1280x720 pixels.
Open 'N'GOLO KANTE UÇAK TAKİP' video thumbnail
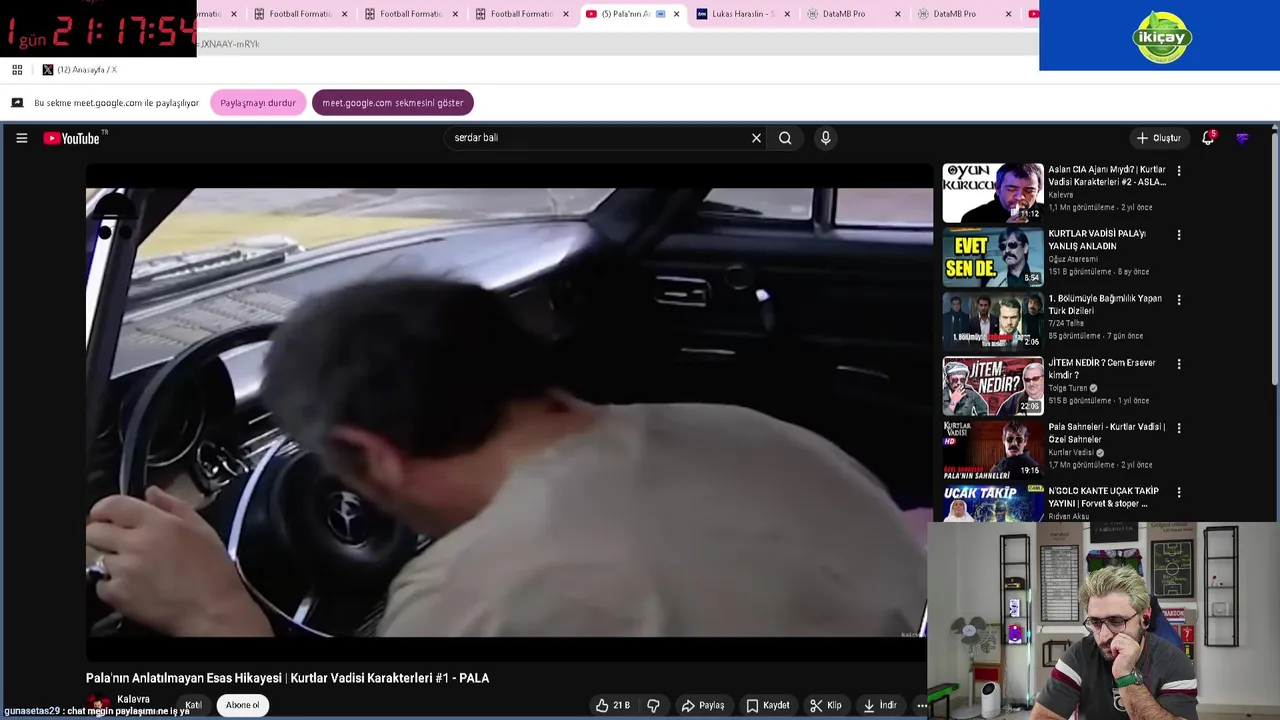992,503
